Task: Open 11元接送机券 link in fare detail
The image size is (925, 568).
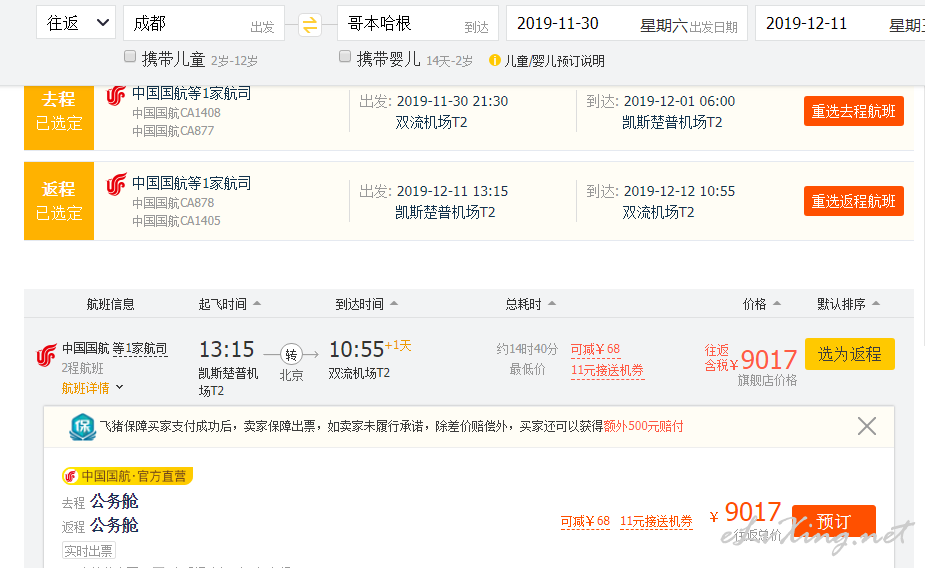Action: pos(656,521)
